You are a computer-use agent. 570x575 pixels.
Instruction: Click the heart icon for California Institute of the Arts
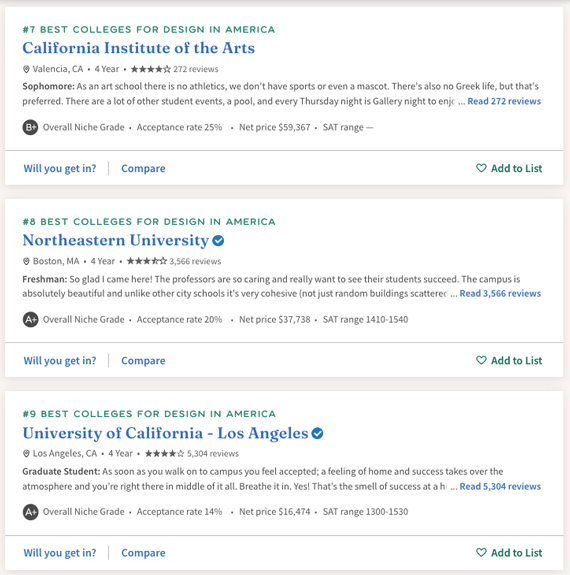click(481, 168)
